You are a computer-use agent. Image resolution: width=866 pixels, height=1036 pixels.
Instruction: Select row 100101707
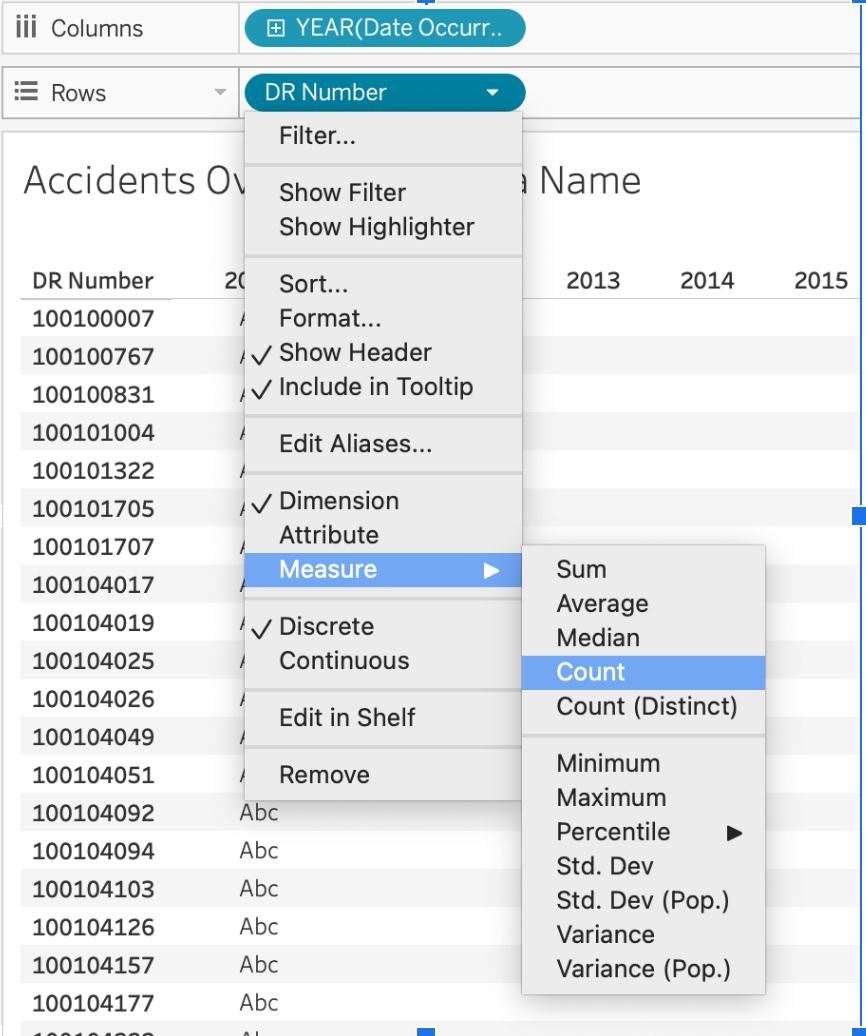(x=93, y=547)
